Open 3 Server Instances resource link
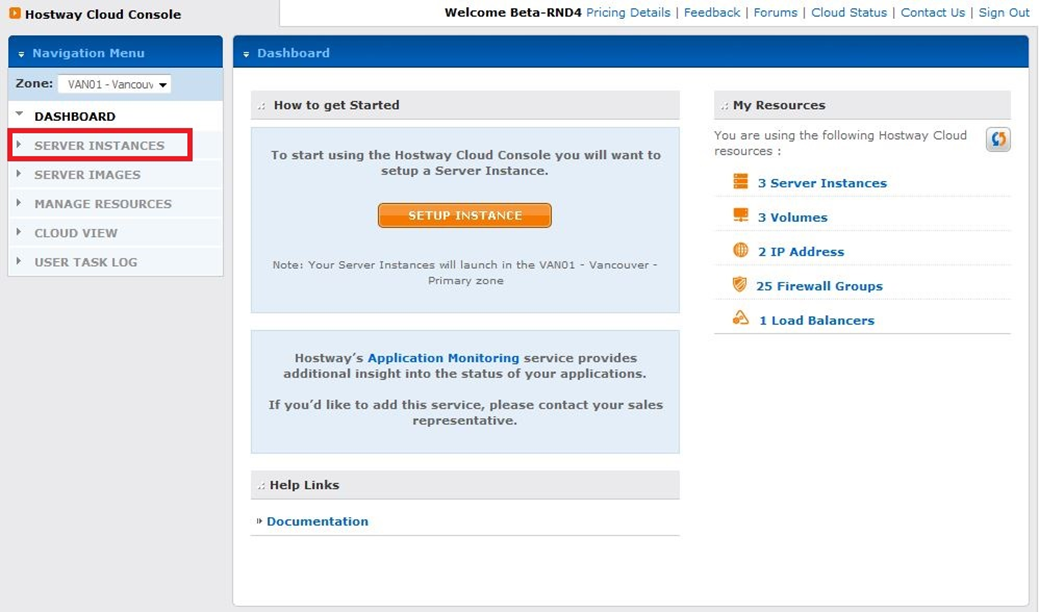 [x=822, y=183]
